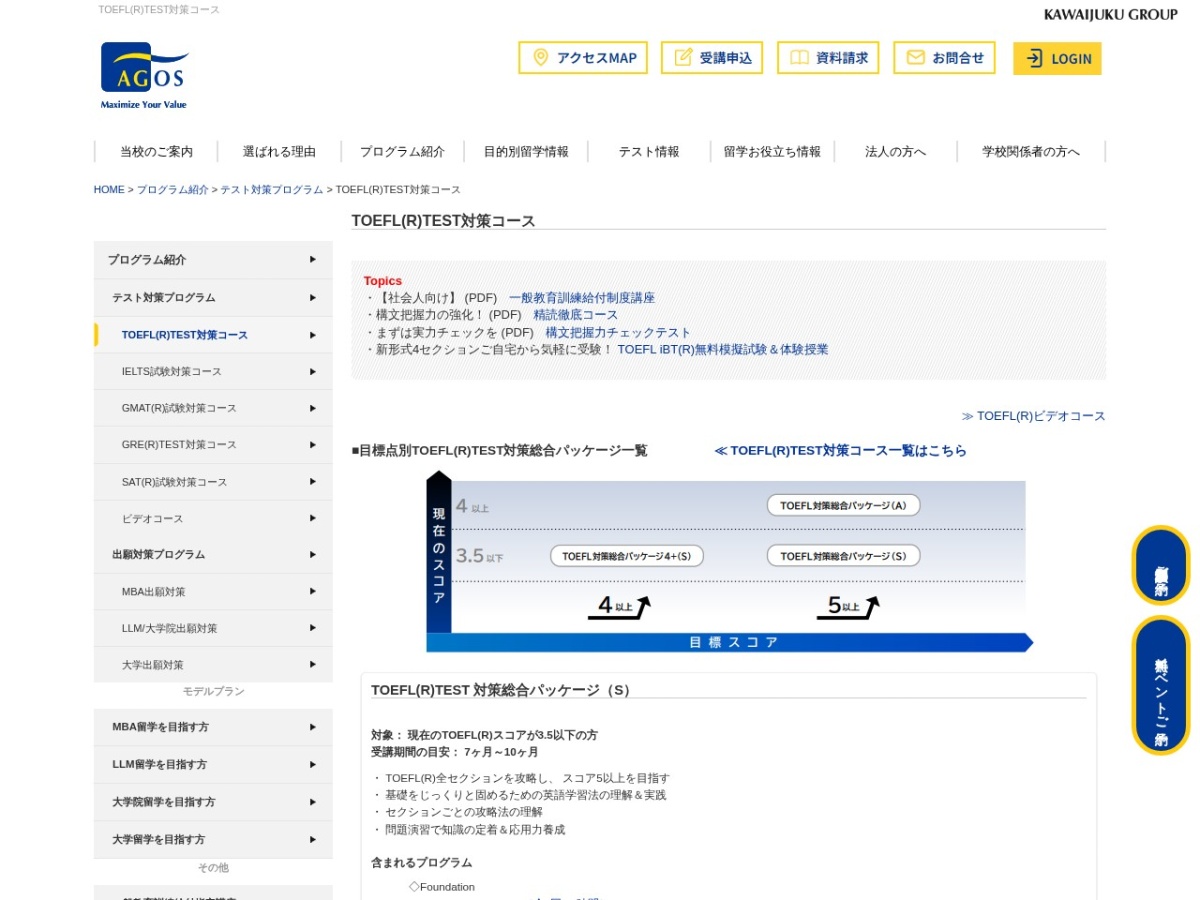
Task: Click the 5以上 target score arrow graphic
Action: [x=848, y=607]
